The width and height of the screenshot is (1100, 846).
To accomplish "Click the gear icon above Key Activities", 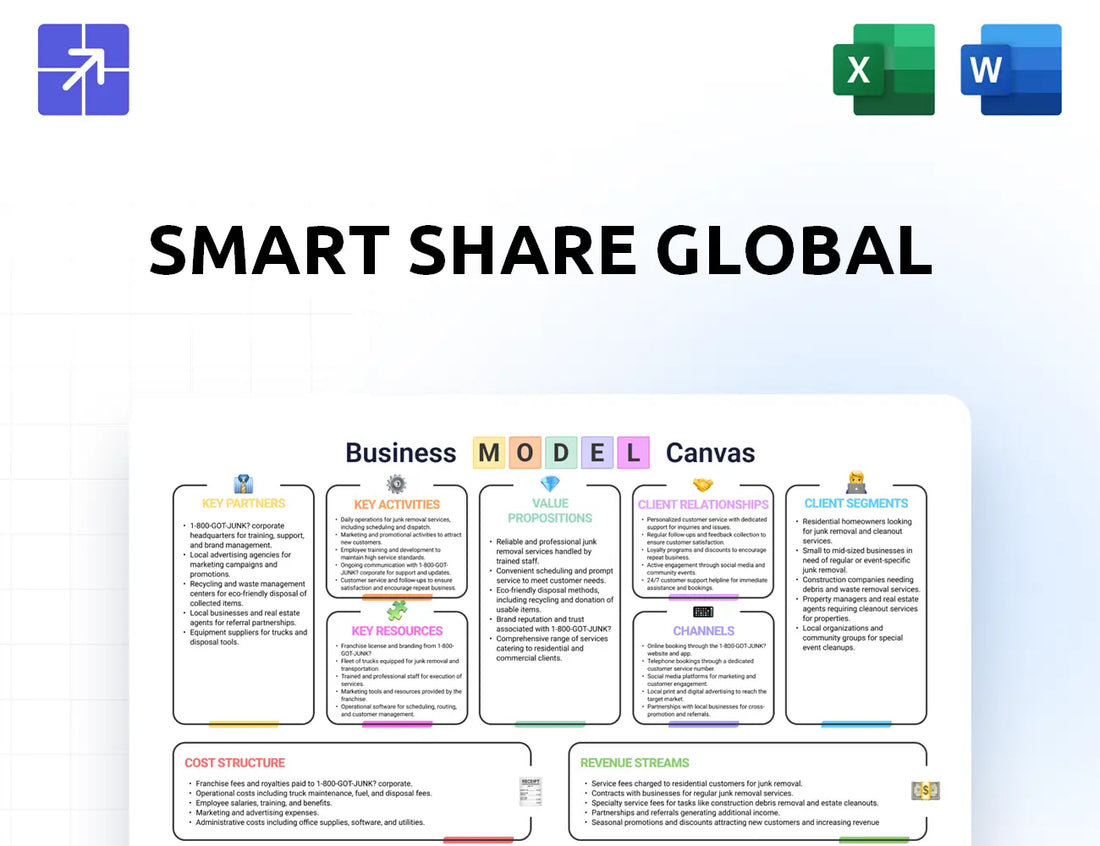I will click(x=396, y=484).
